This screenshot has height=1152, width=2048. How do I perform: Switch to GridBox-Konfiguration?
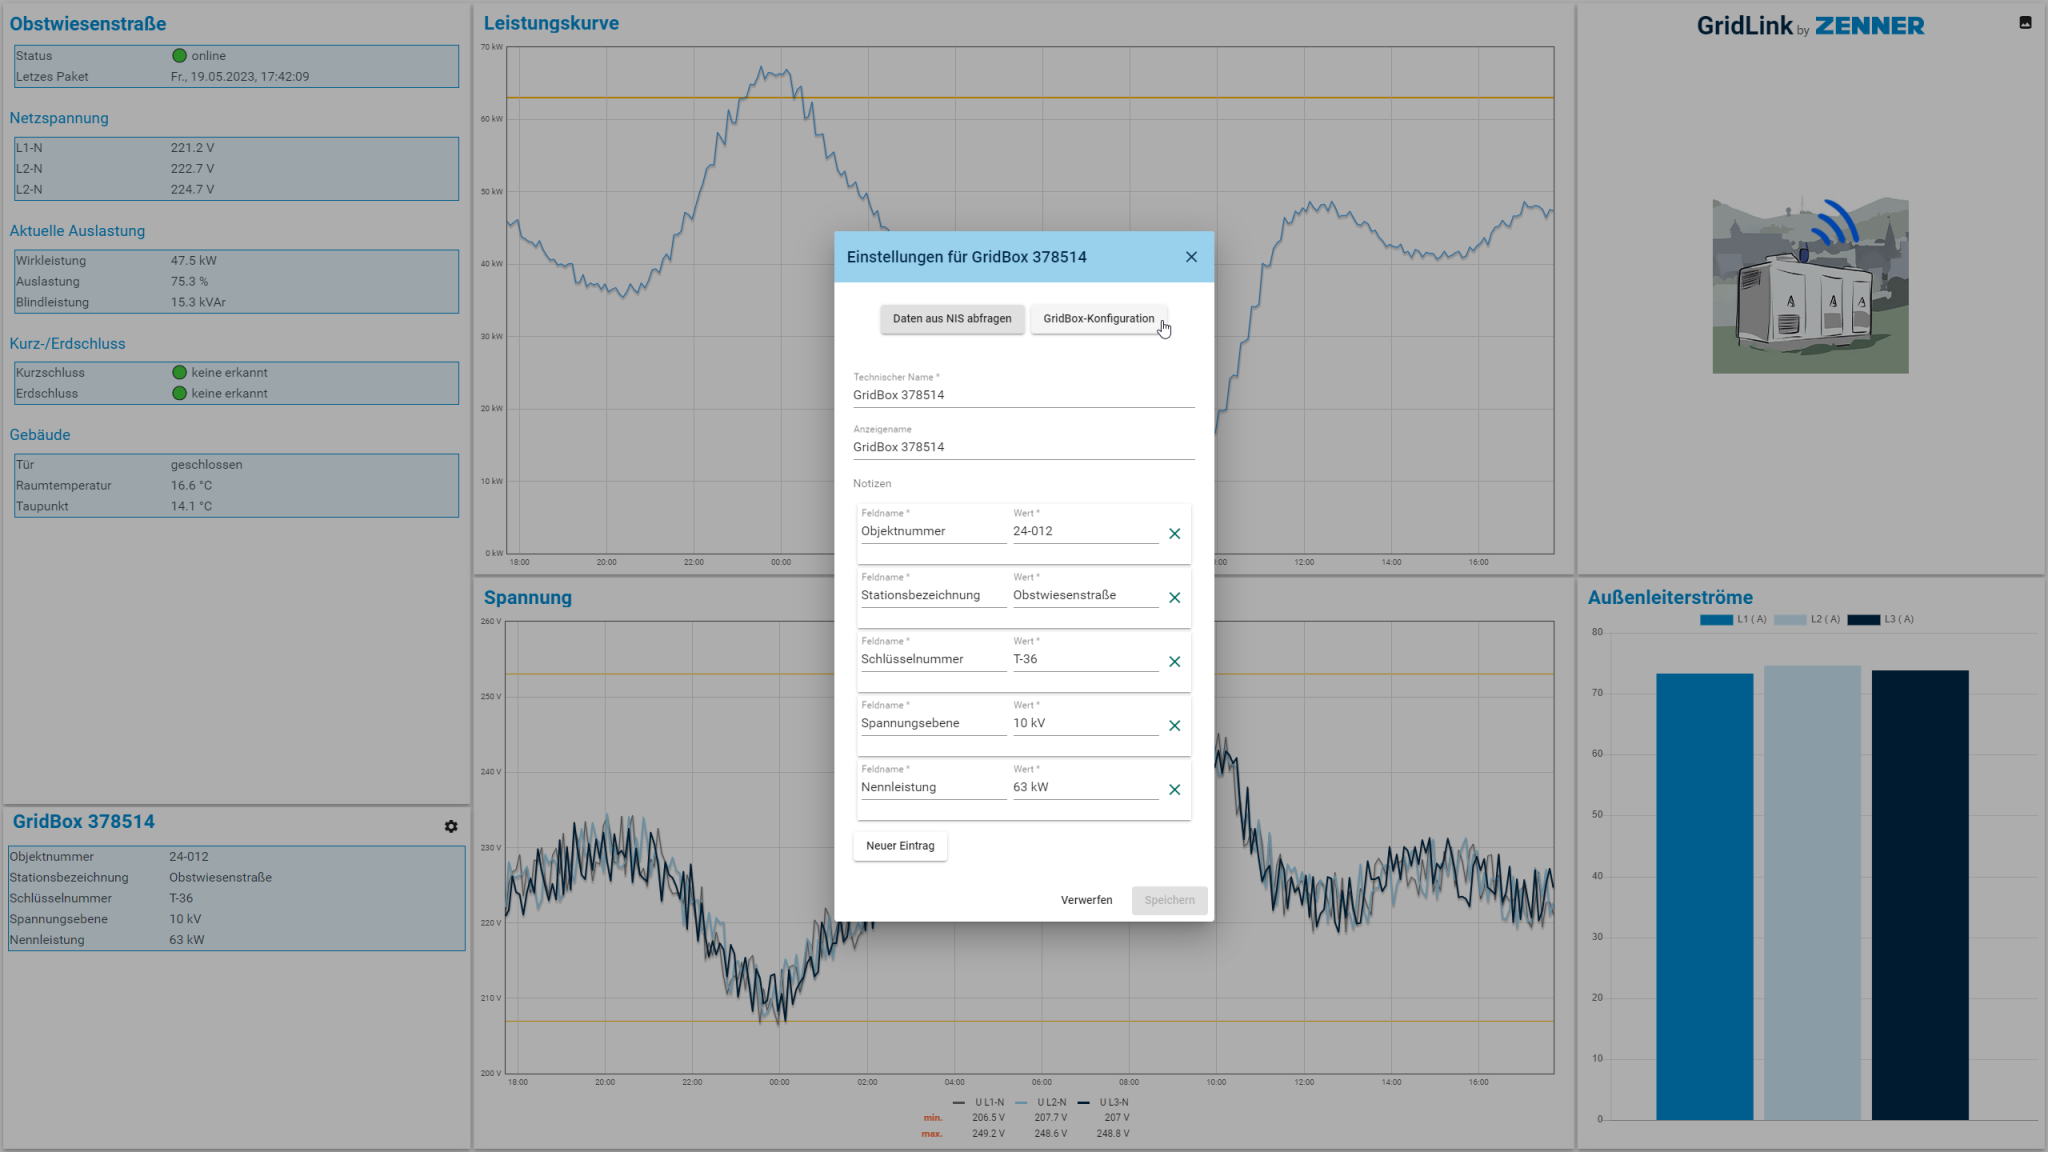1098,318
